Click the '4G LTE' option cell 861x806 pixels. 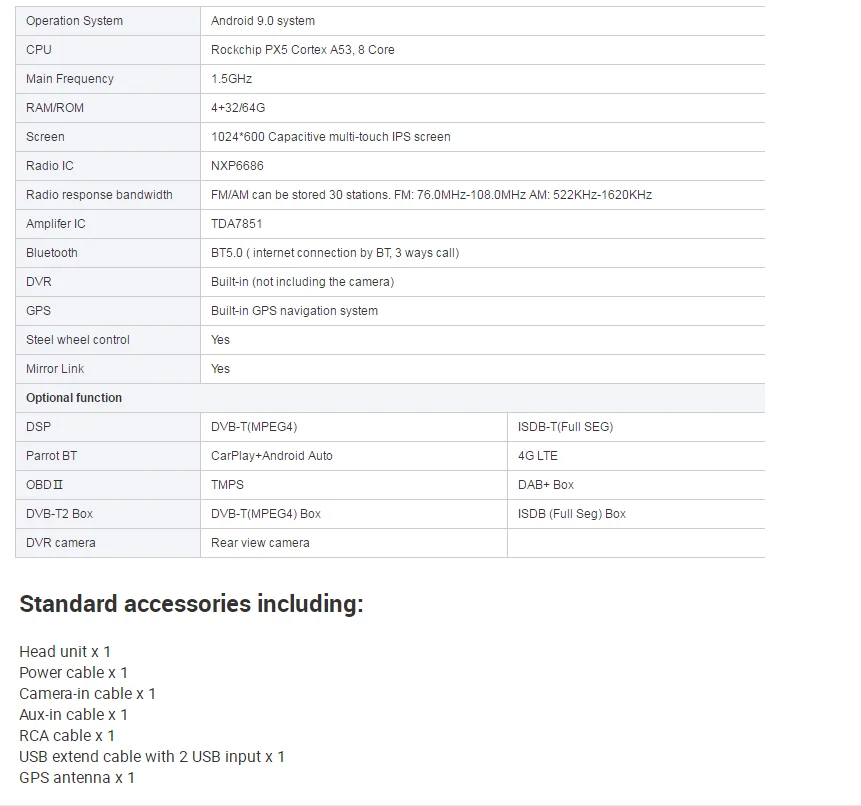538,456
